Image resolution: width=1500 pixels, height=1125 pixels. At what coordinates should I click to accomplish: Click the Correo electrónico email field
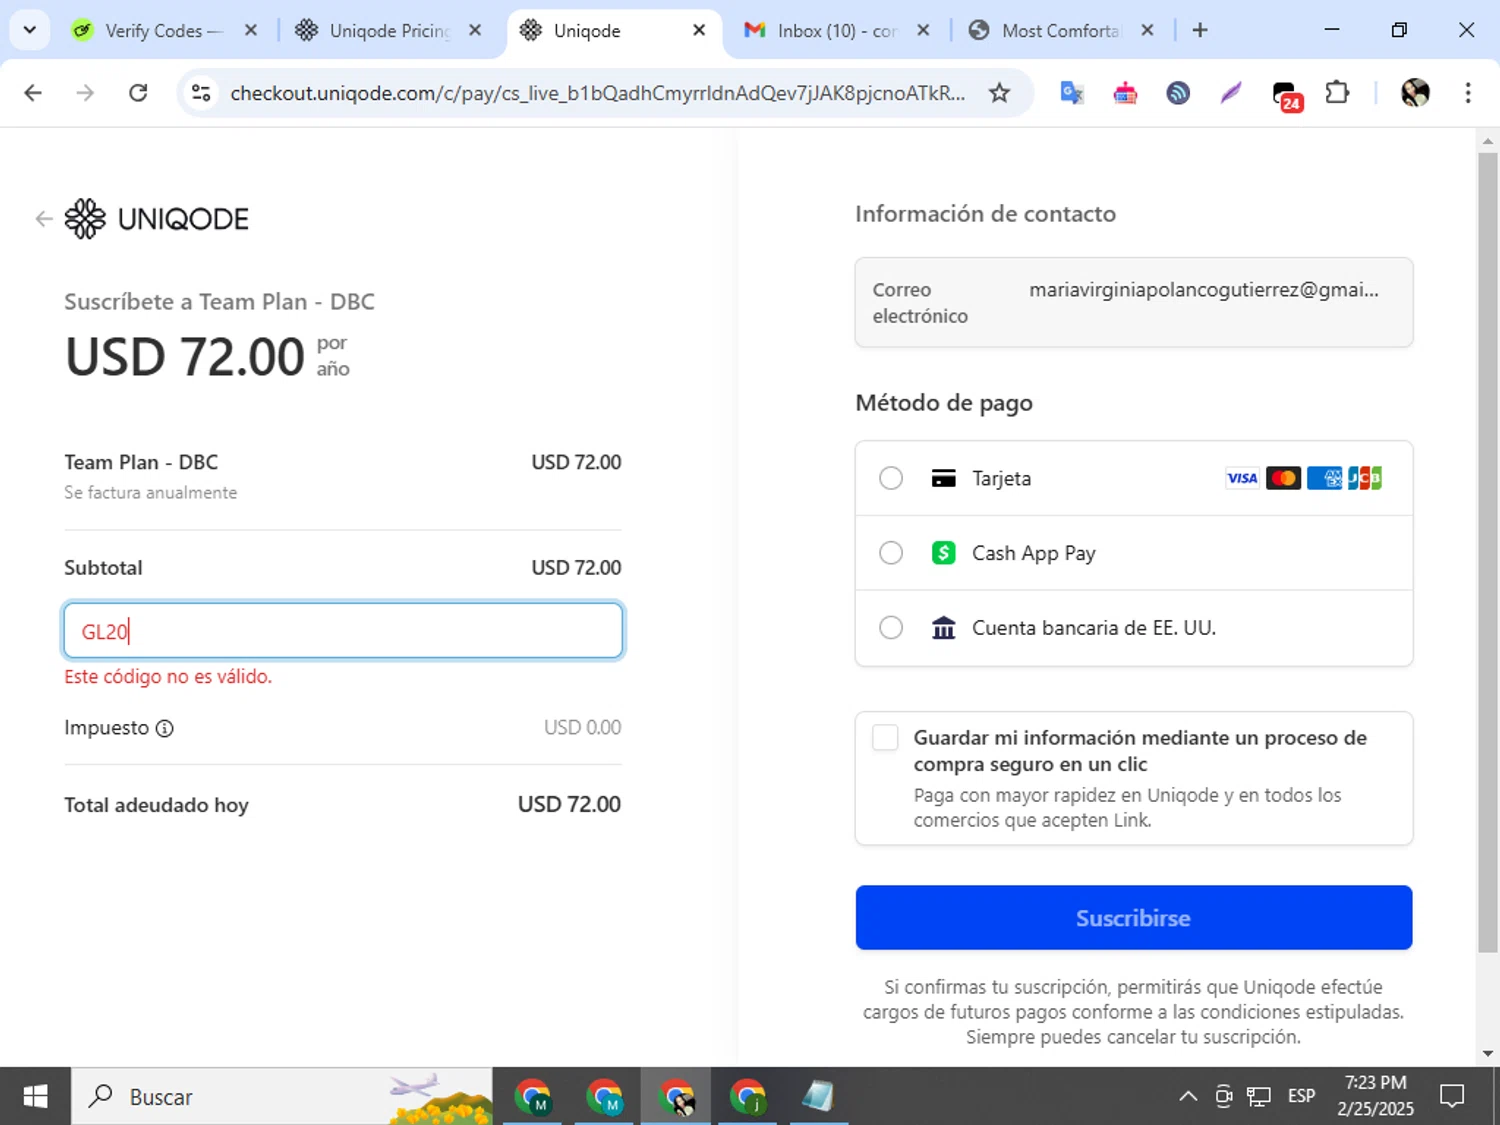click(1134, 302)
